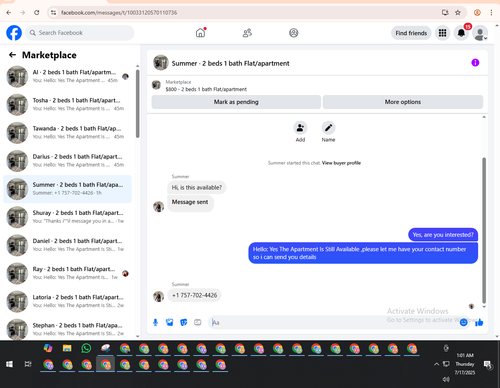Select the Summer conversation in the list
The width and height of the screenshot is (500, 388).
coord(68,189)
